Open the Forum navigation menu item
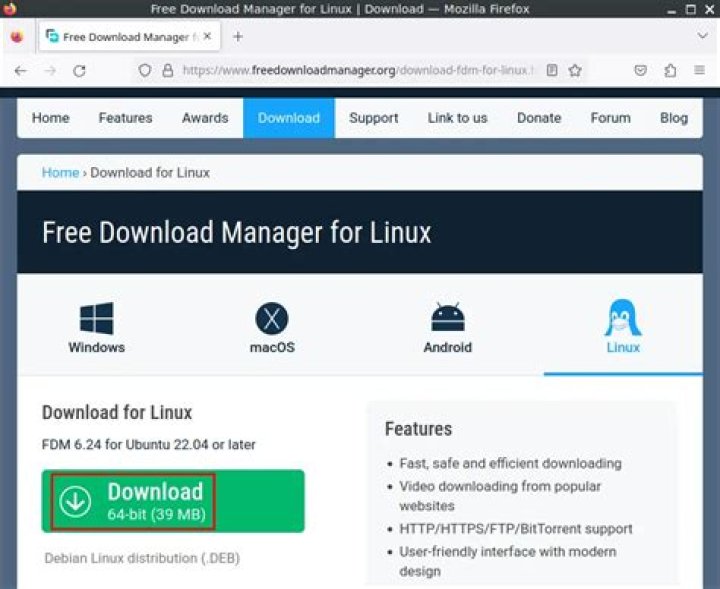 tap(610, 118)
